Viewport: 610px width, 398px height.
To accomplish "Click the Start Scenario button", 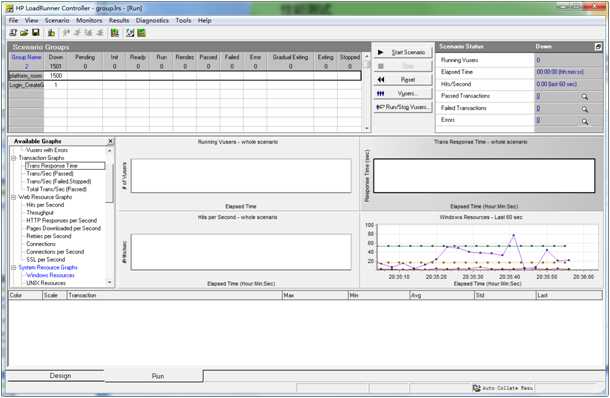I will click(x=403, y=52).
